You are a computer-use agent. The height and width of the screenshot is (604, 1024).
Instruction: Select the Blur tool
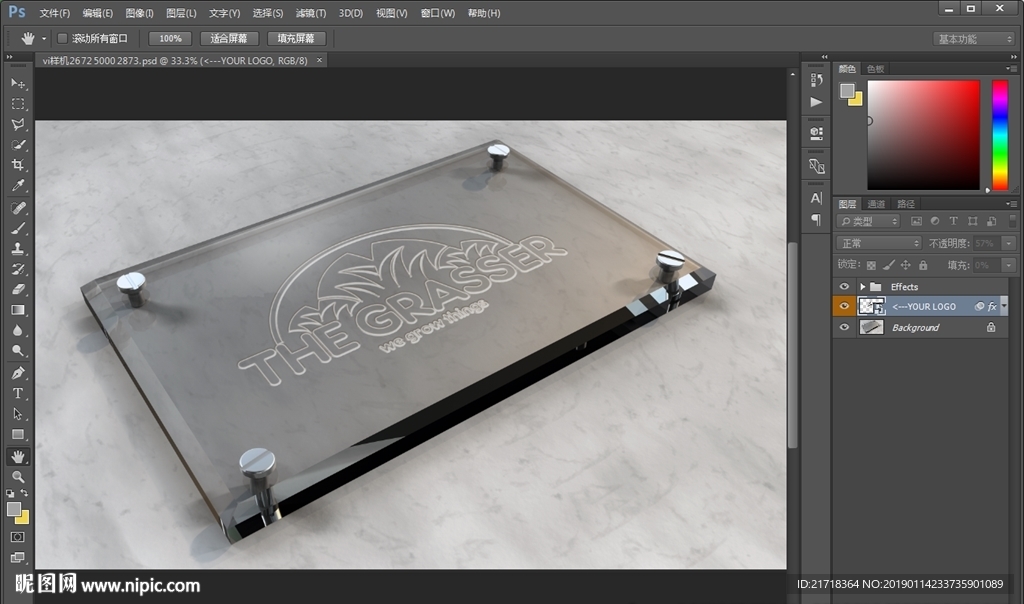18,330
